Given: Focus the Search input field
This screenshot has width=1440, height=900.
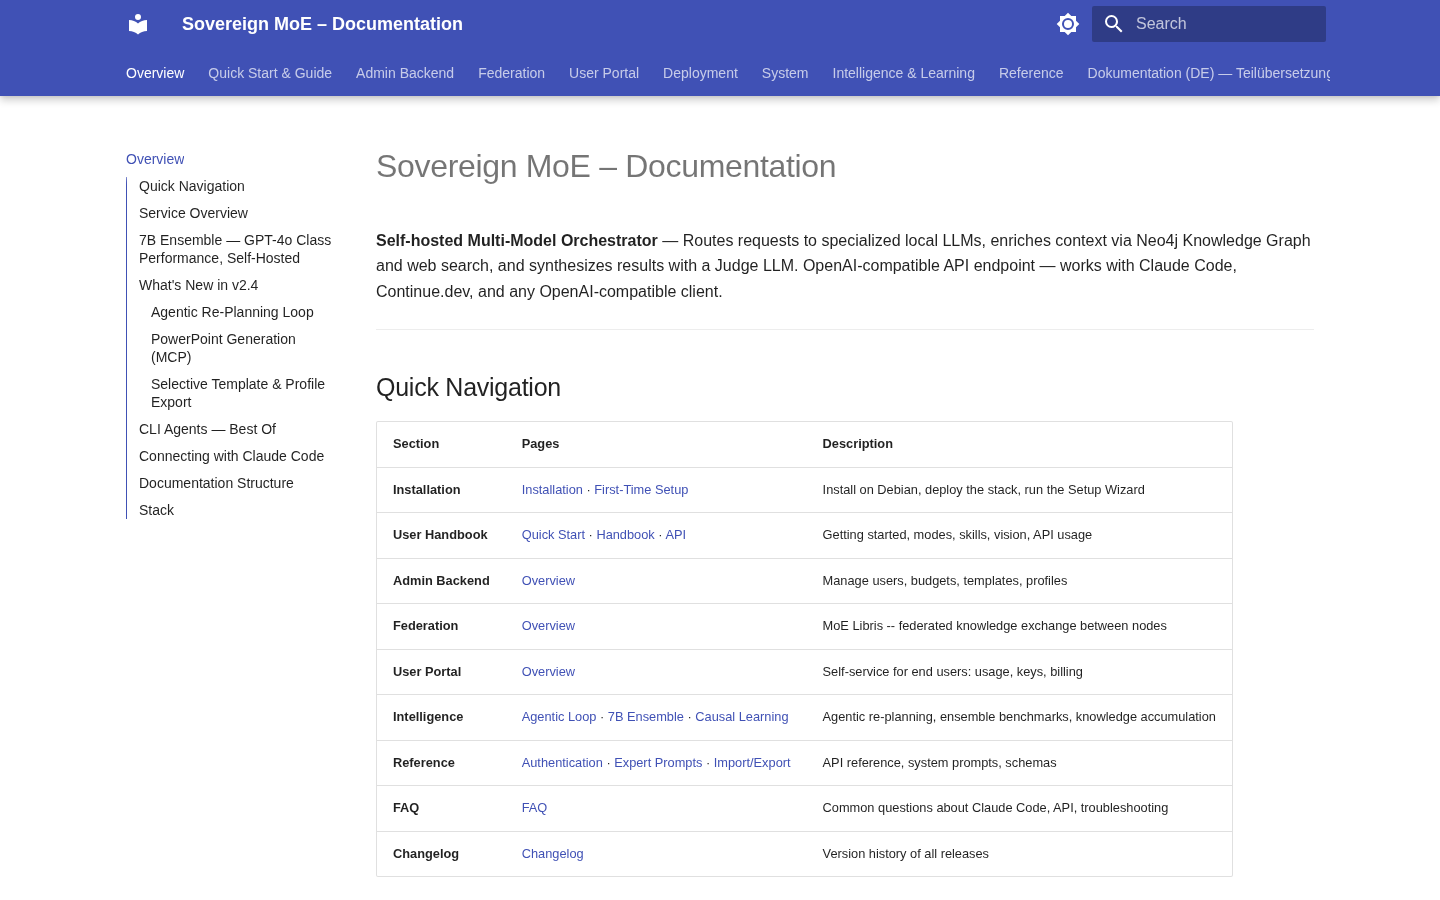Looking at the screenshot, I should (1209, 24).
